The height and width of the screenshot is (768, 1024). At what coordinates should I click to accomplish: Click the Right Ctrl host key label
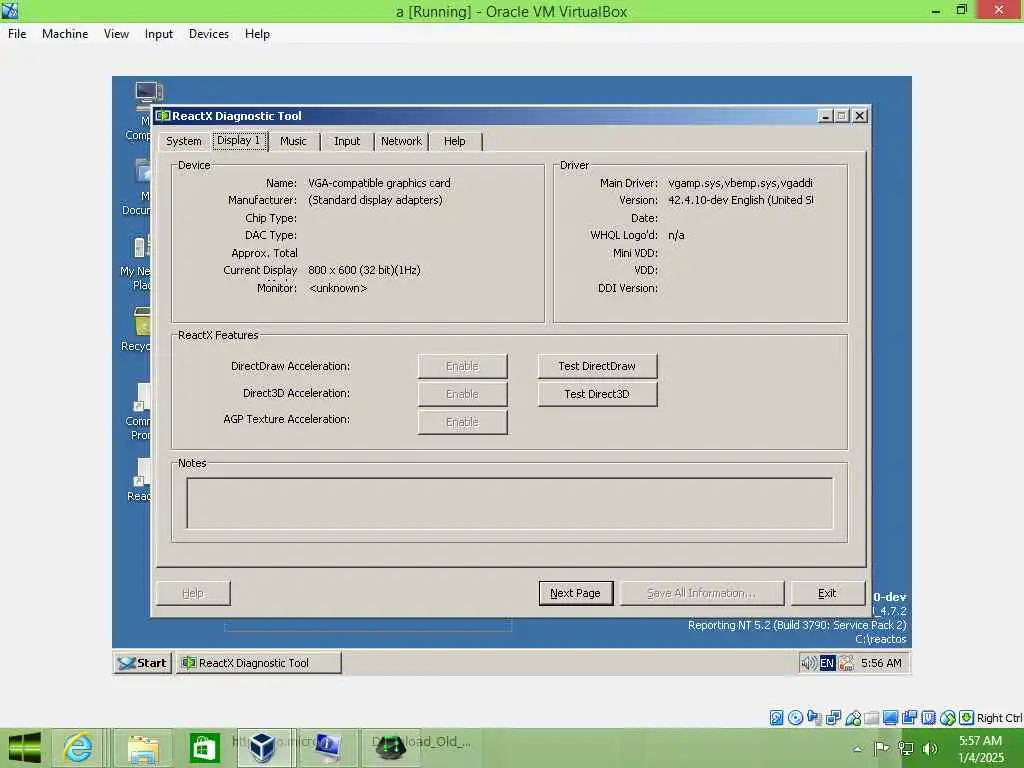pos(999,718)
